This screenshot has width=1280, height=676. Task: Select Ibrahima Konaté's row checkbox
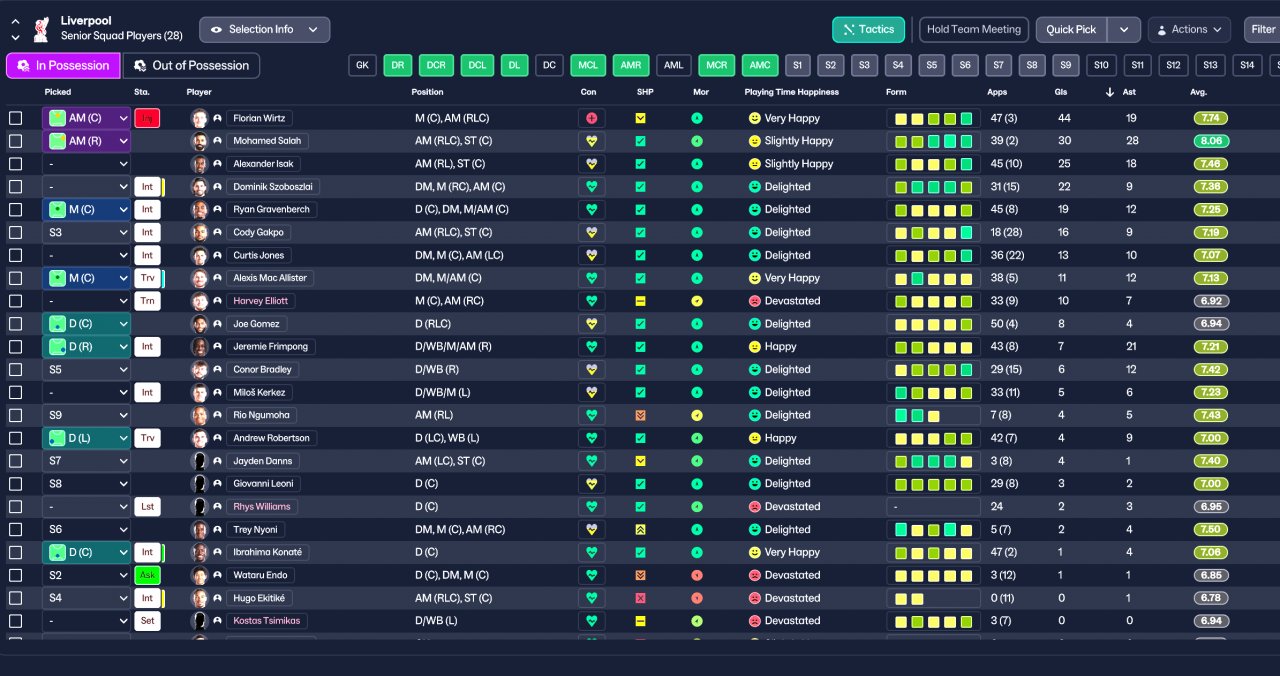click(15, 552)
